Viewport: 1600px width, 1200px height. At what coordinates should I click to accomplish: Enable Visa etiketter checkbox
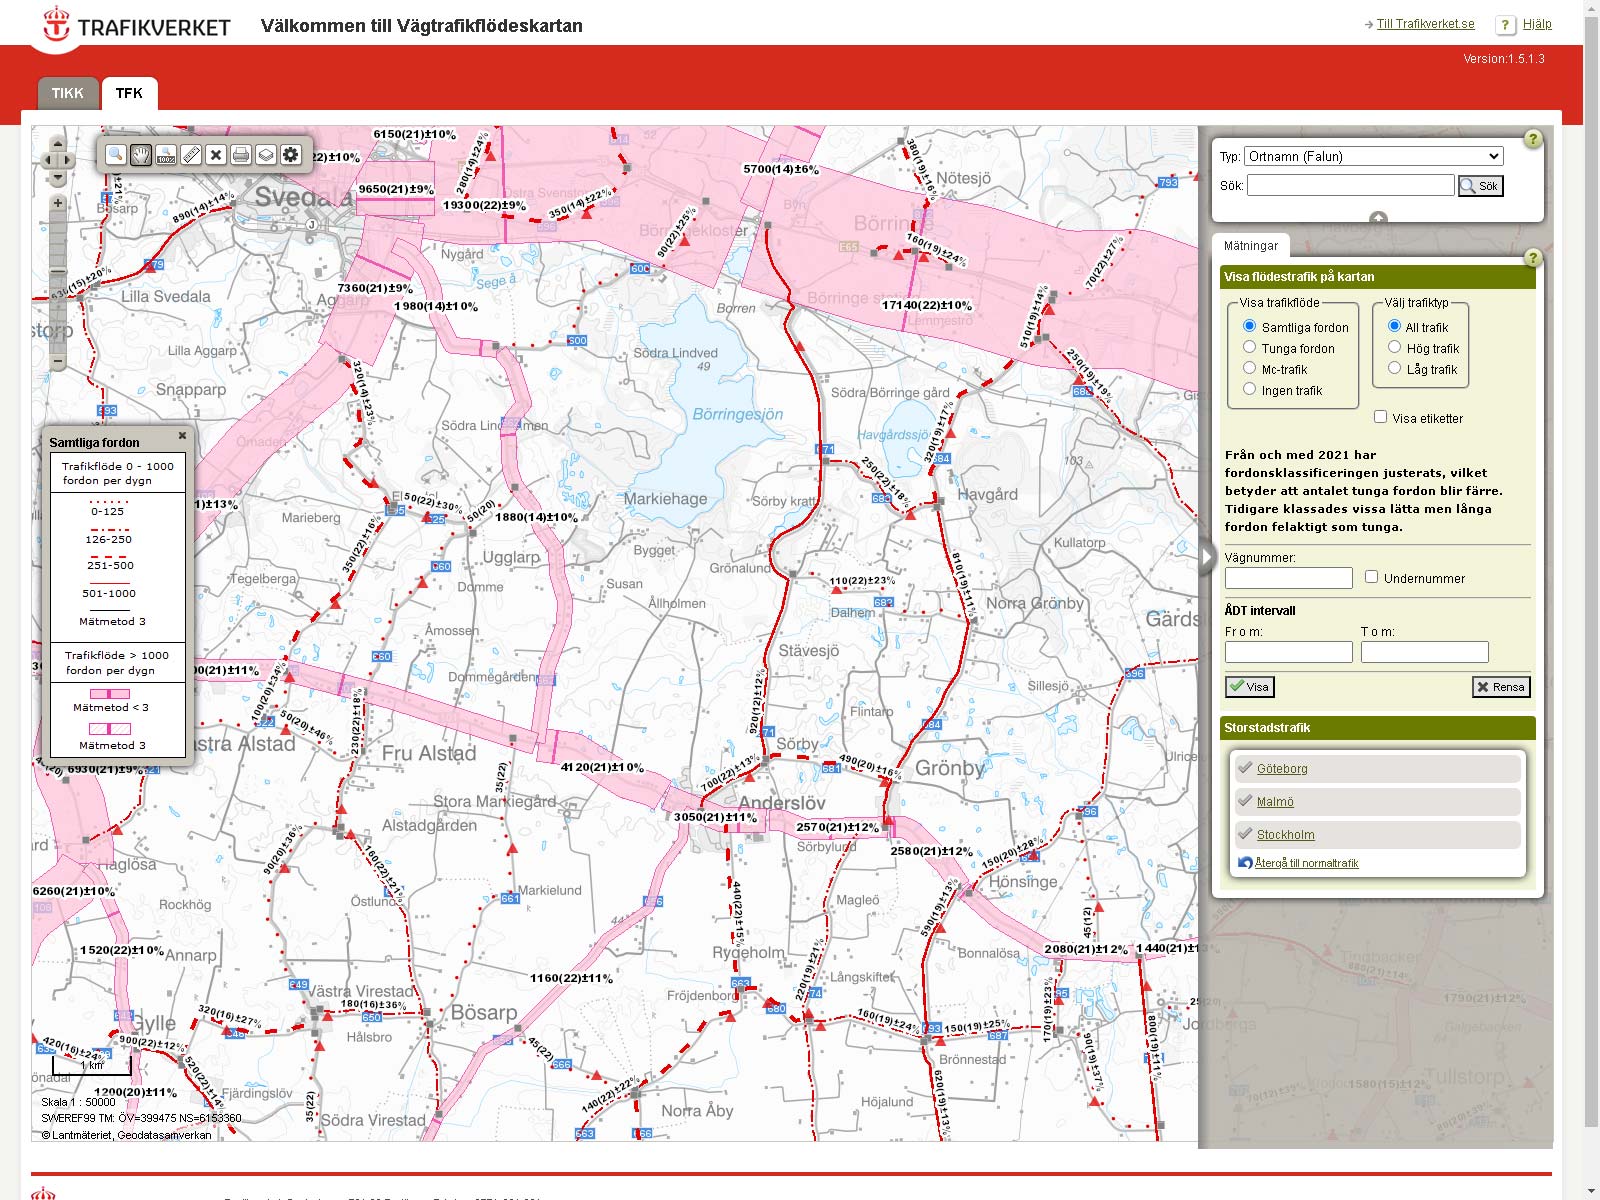point(1380,417)
